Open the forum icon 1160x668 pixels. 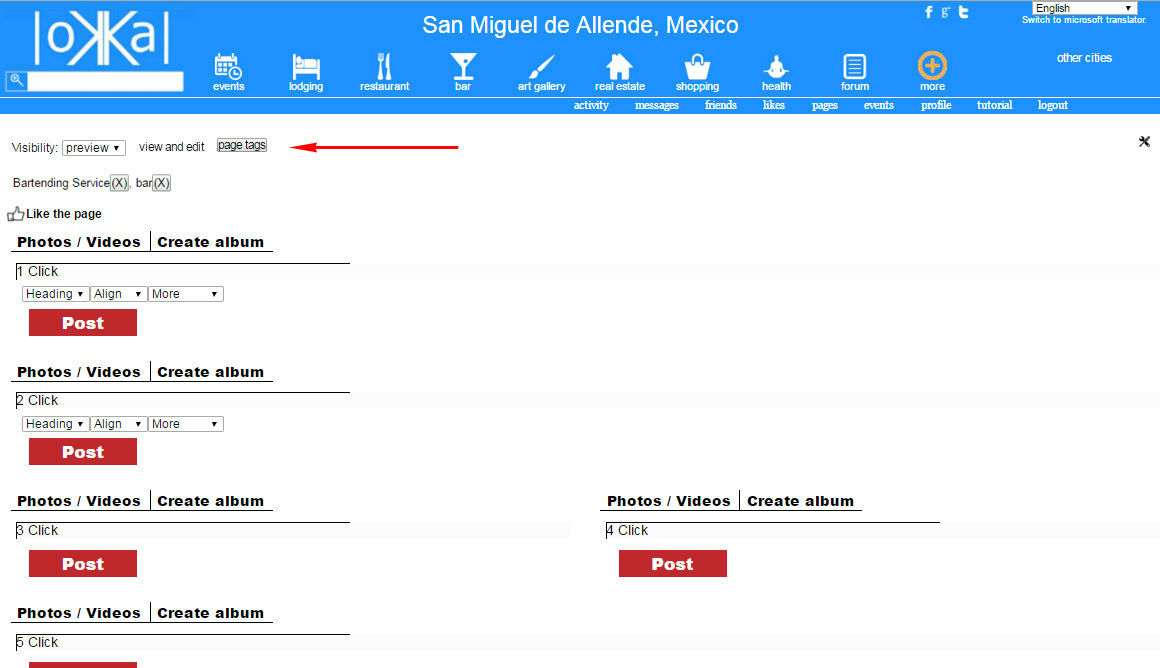pos(854,67)
